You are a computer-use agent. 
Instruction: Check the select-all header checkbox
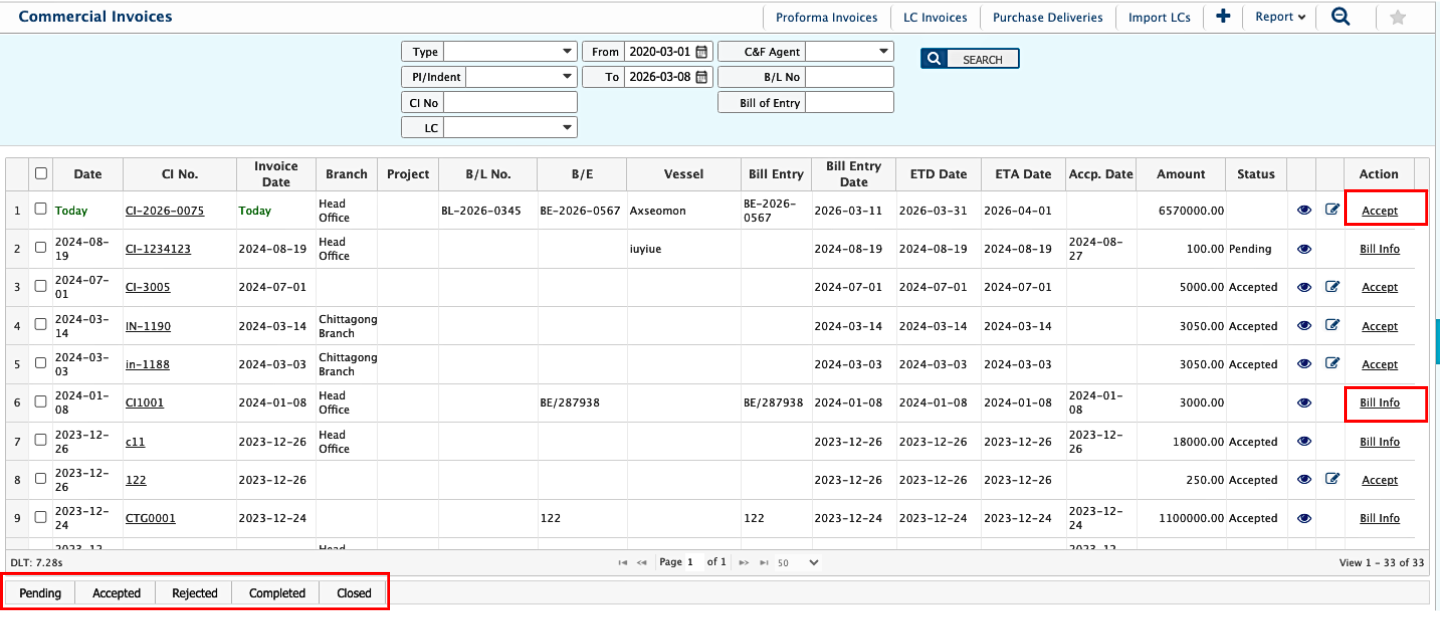(x=41, y=173)
